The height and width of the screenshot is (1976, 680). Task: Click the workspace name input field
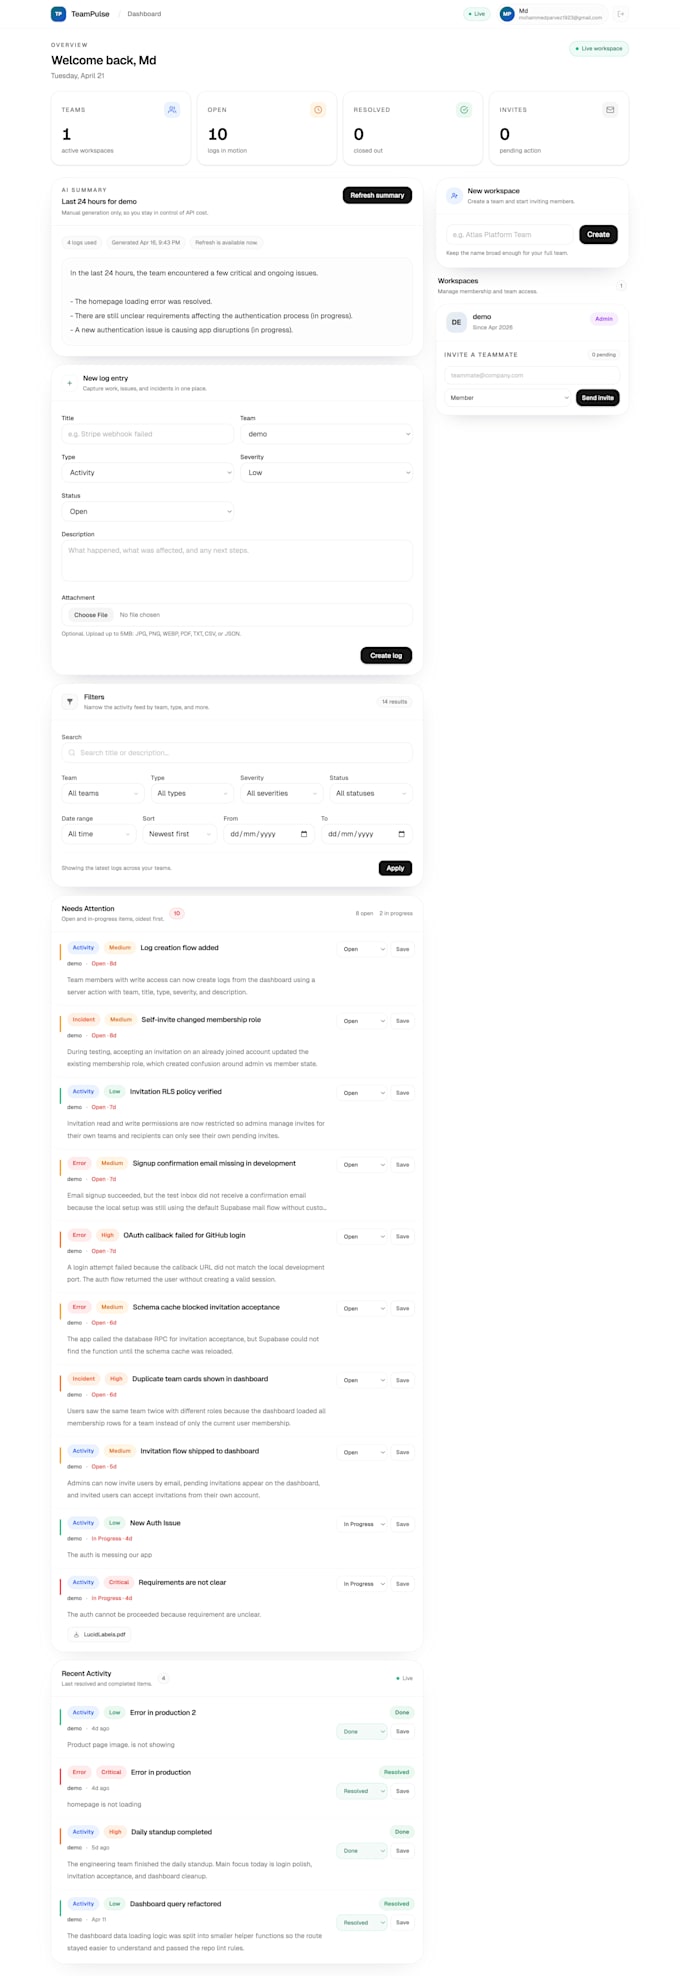click(509, 234)
